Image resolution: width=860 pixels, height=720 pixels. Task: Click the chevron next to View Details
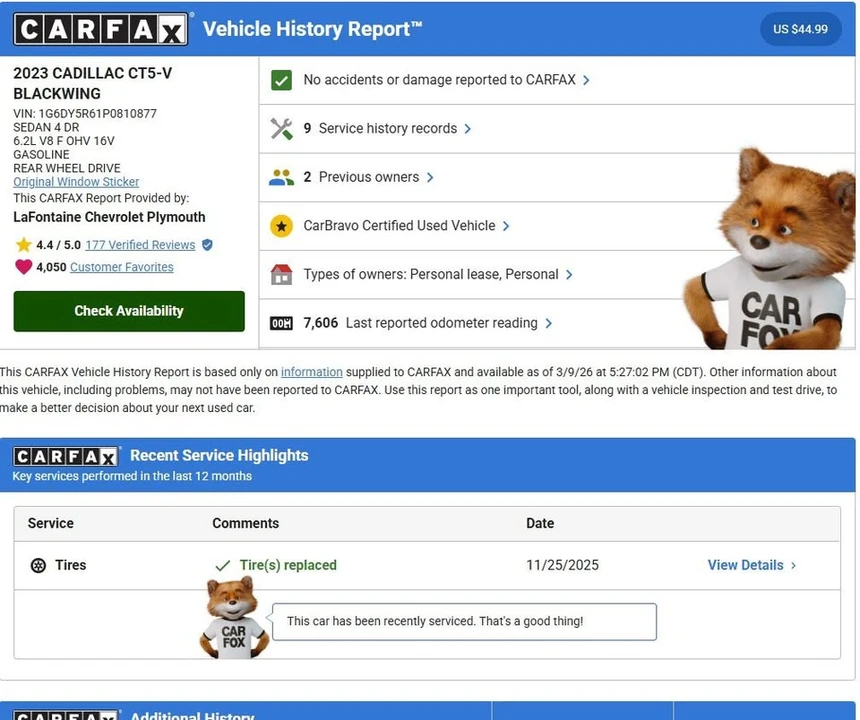click(x=793, y=565)
